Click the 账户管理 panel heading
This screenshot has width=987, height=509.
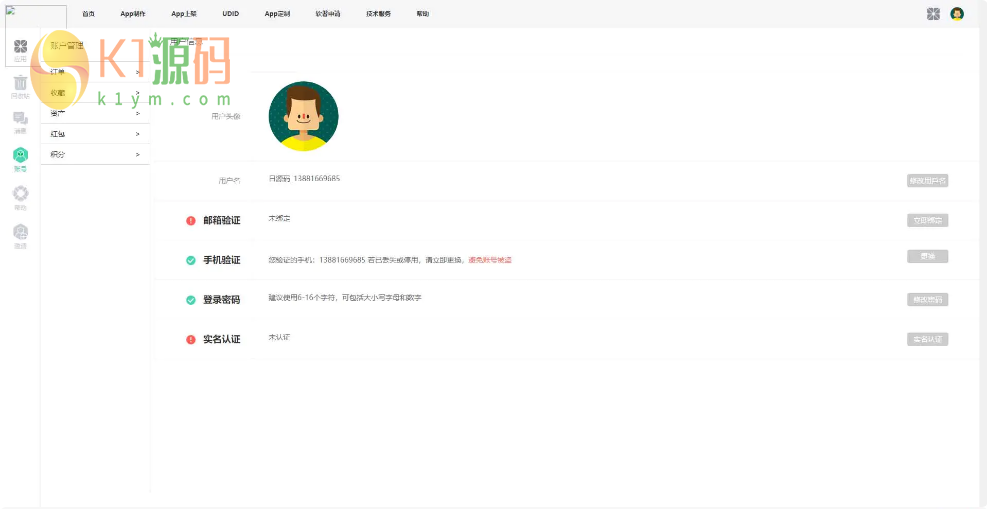pos(67,45)
